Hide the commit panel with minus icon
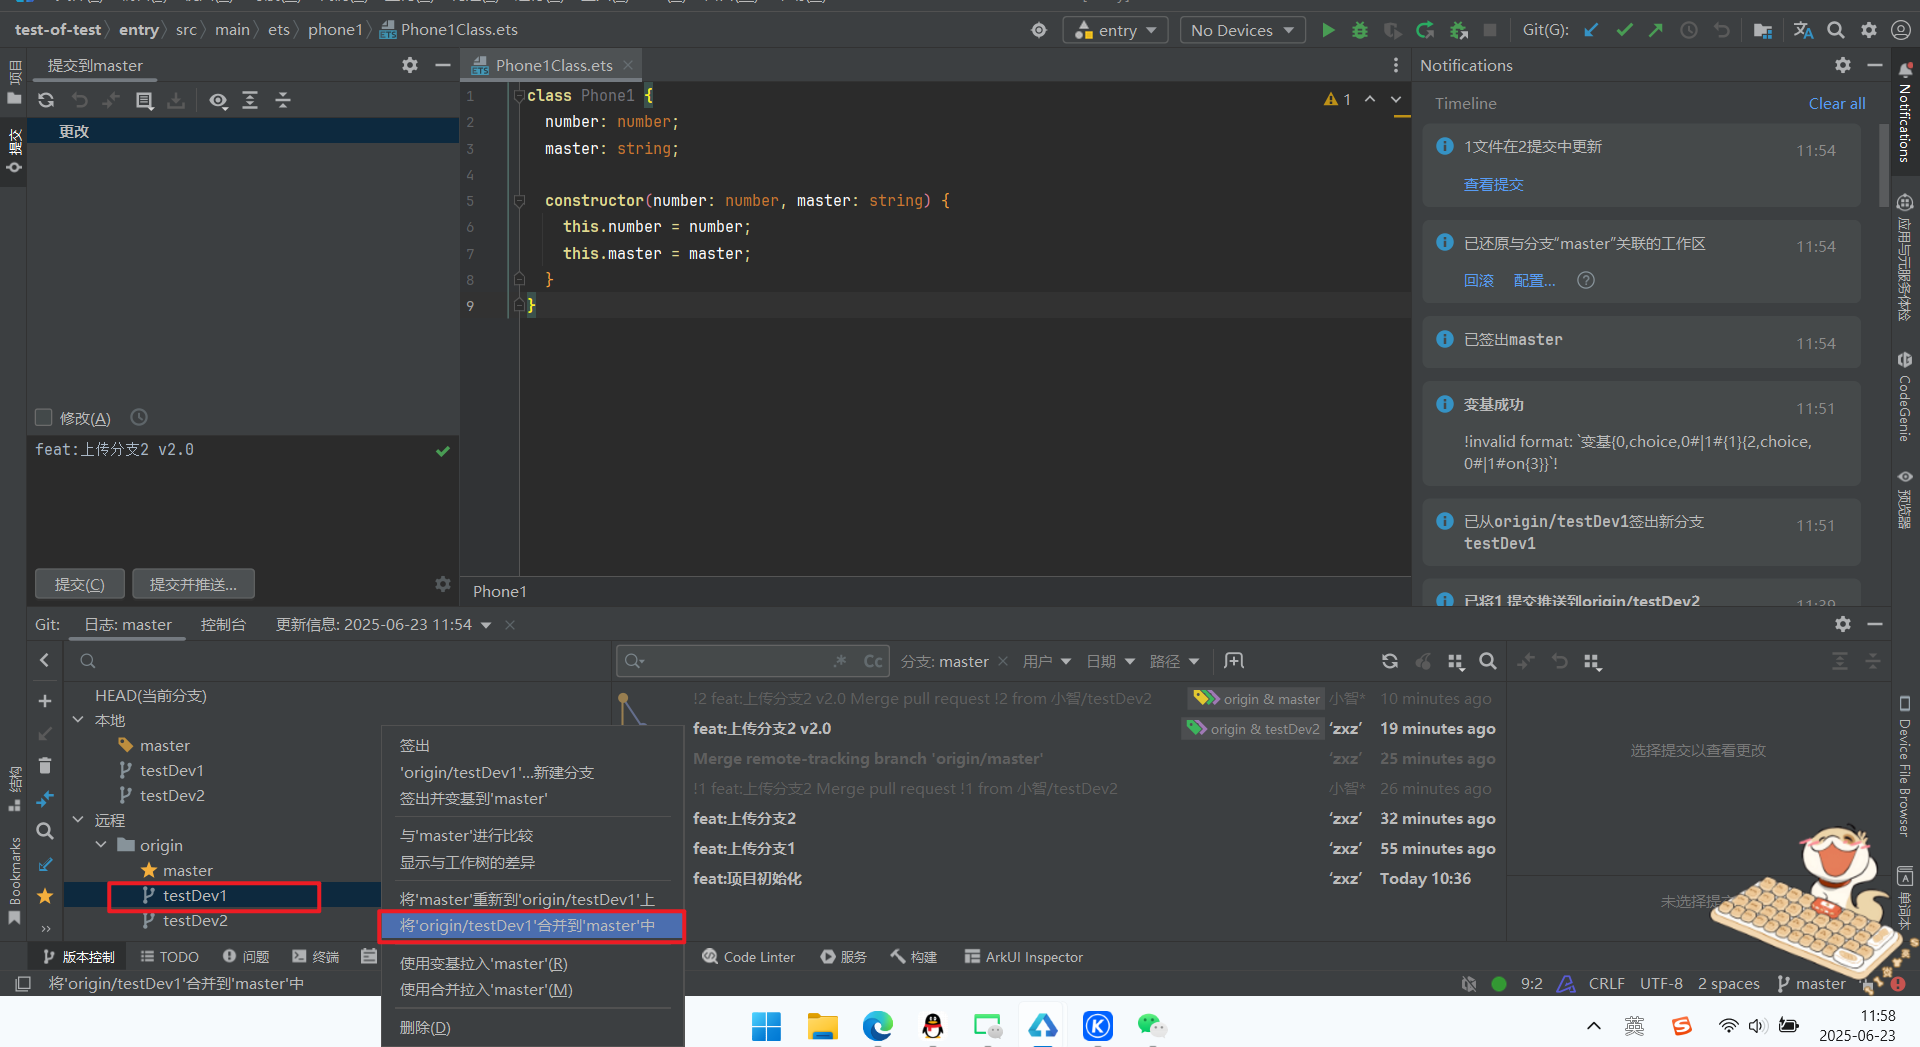 pyautogui.click(x=442, y=65)
